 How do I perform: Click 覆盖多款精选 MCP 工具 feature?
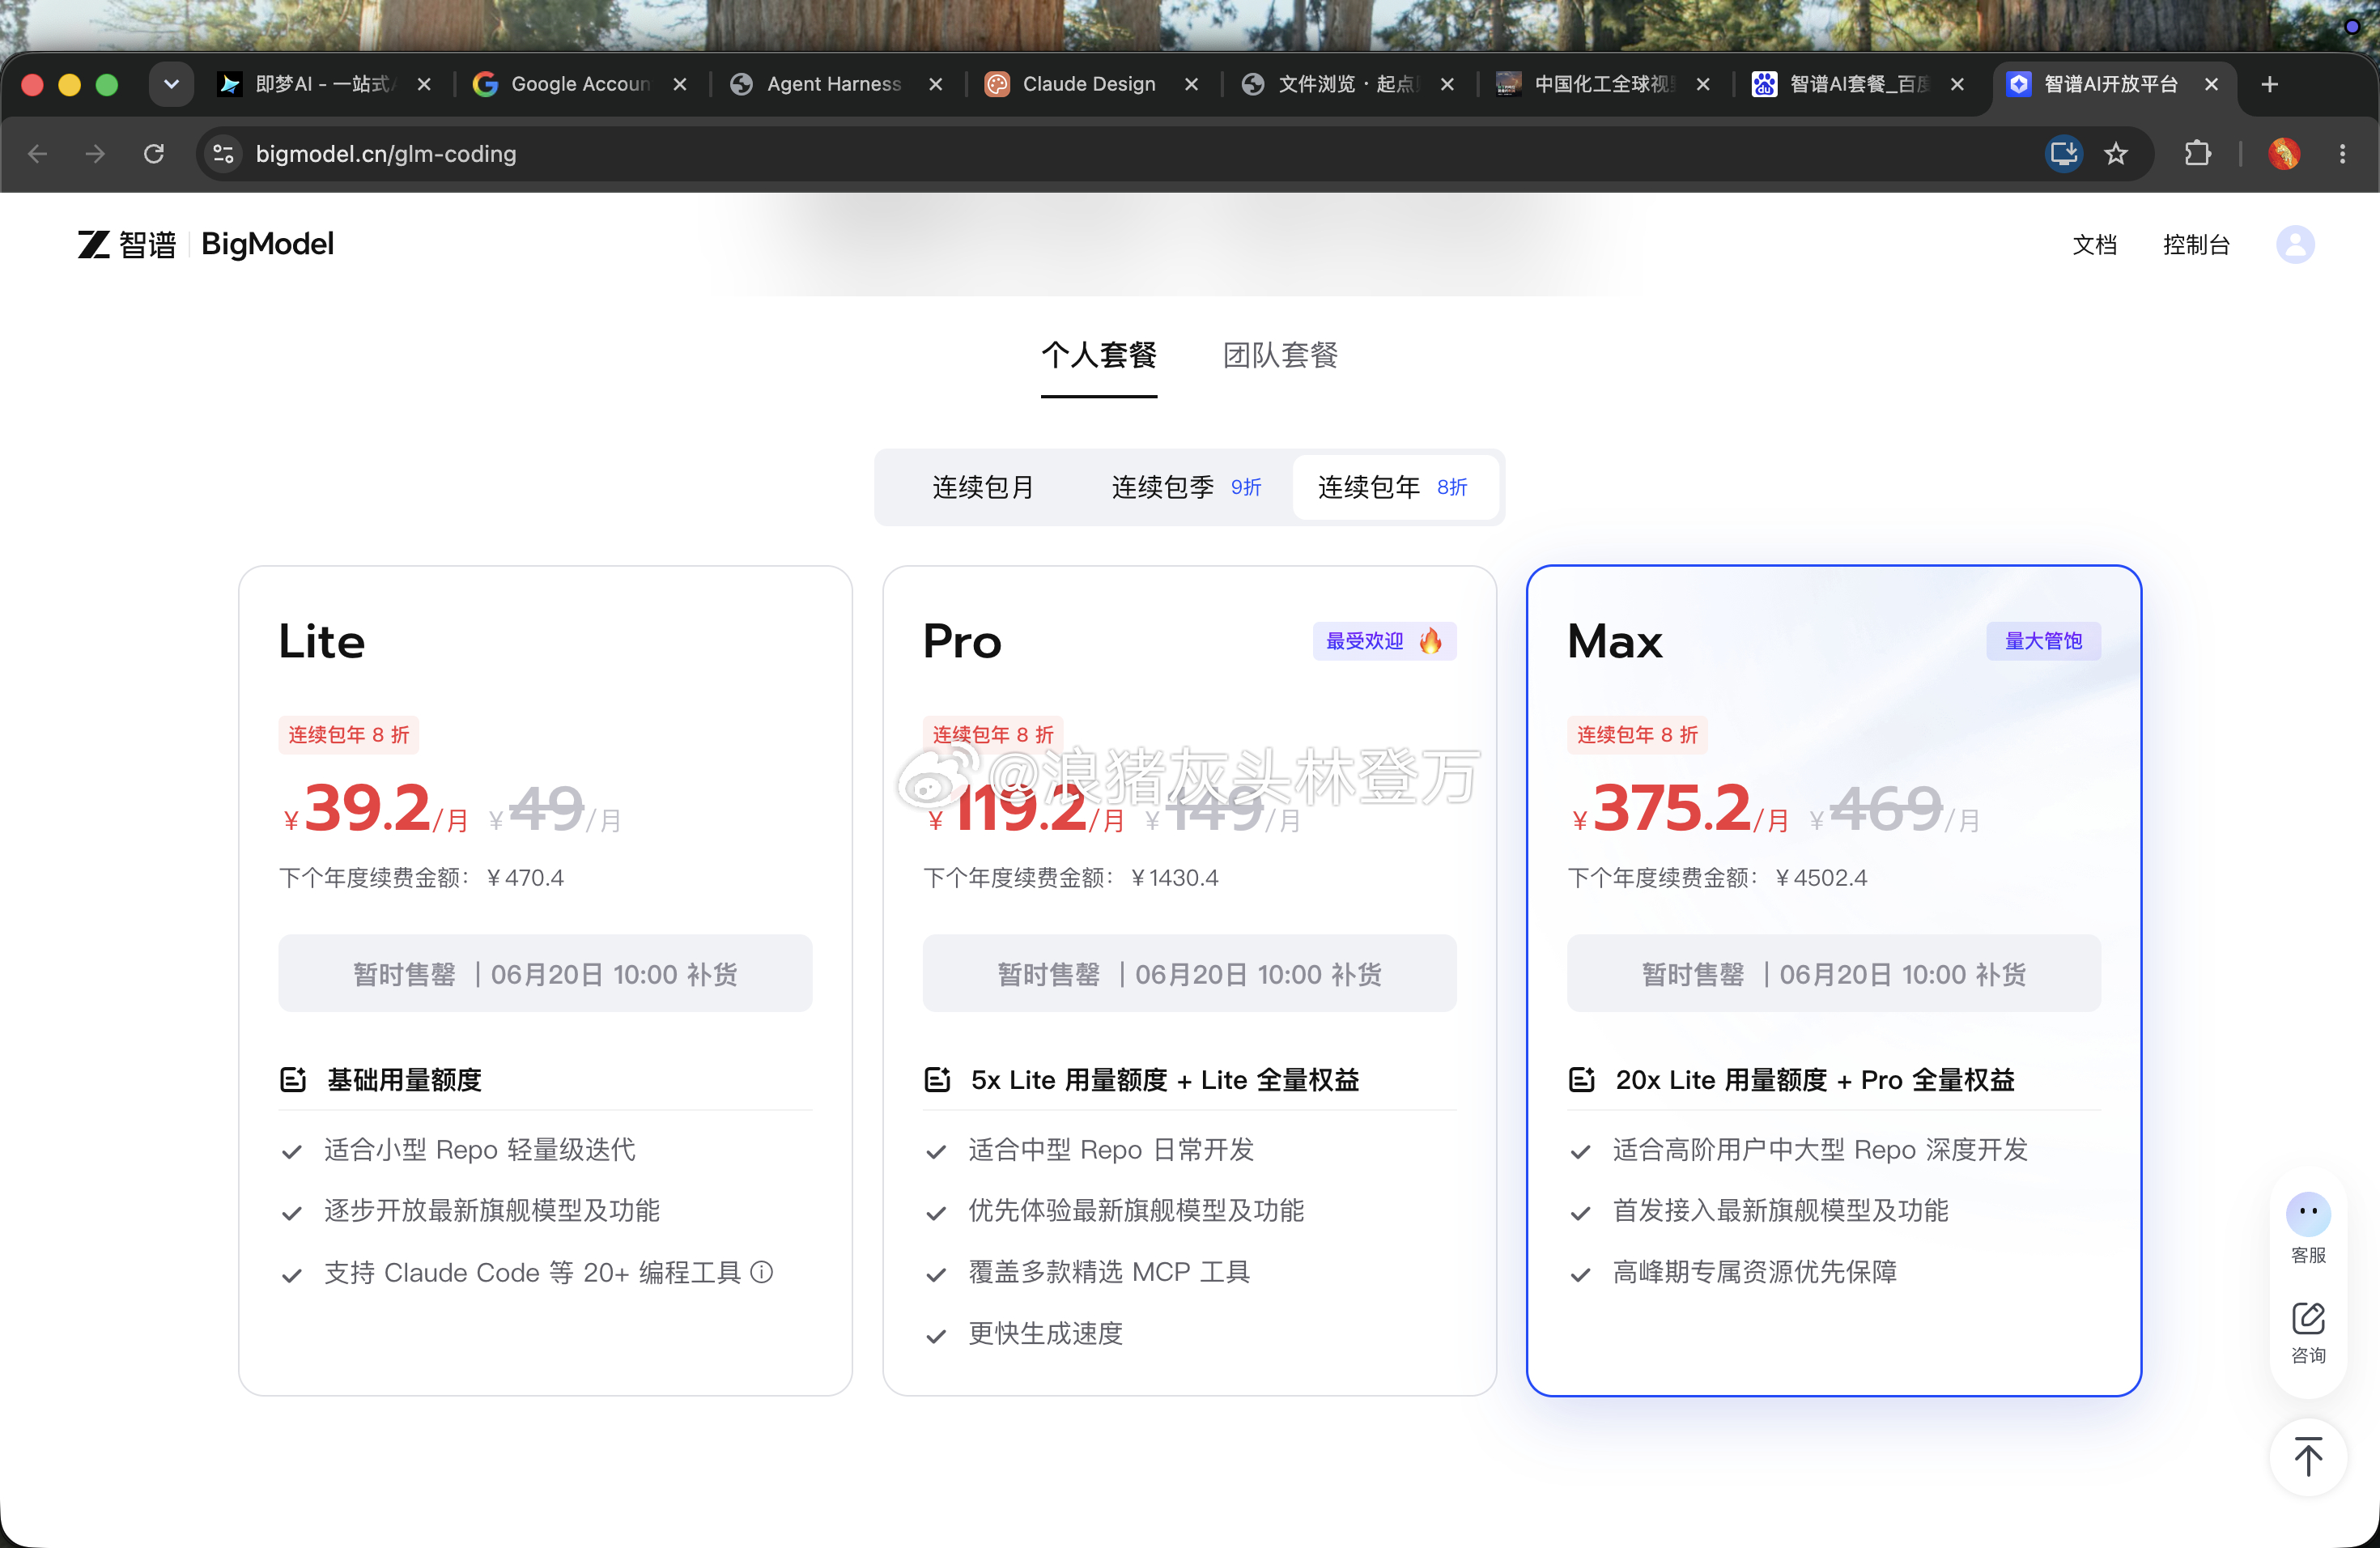tap(1109, 1272)
